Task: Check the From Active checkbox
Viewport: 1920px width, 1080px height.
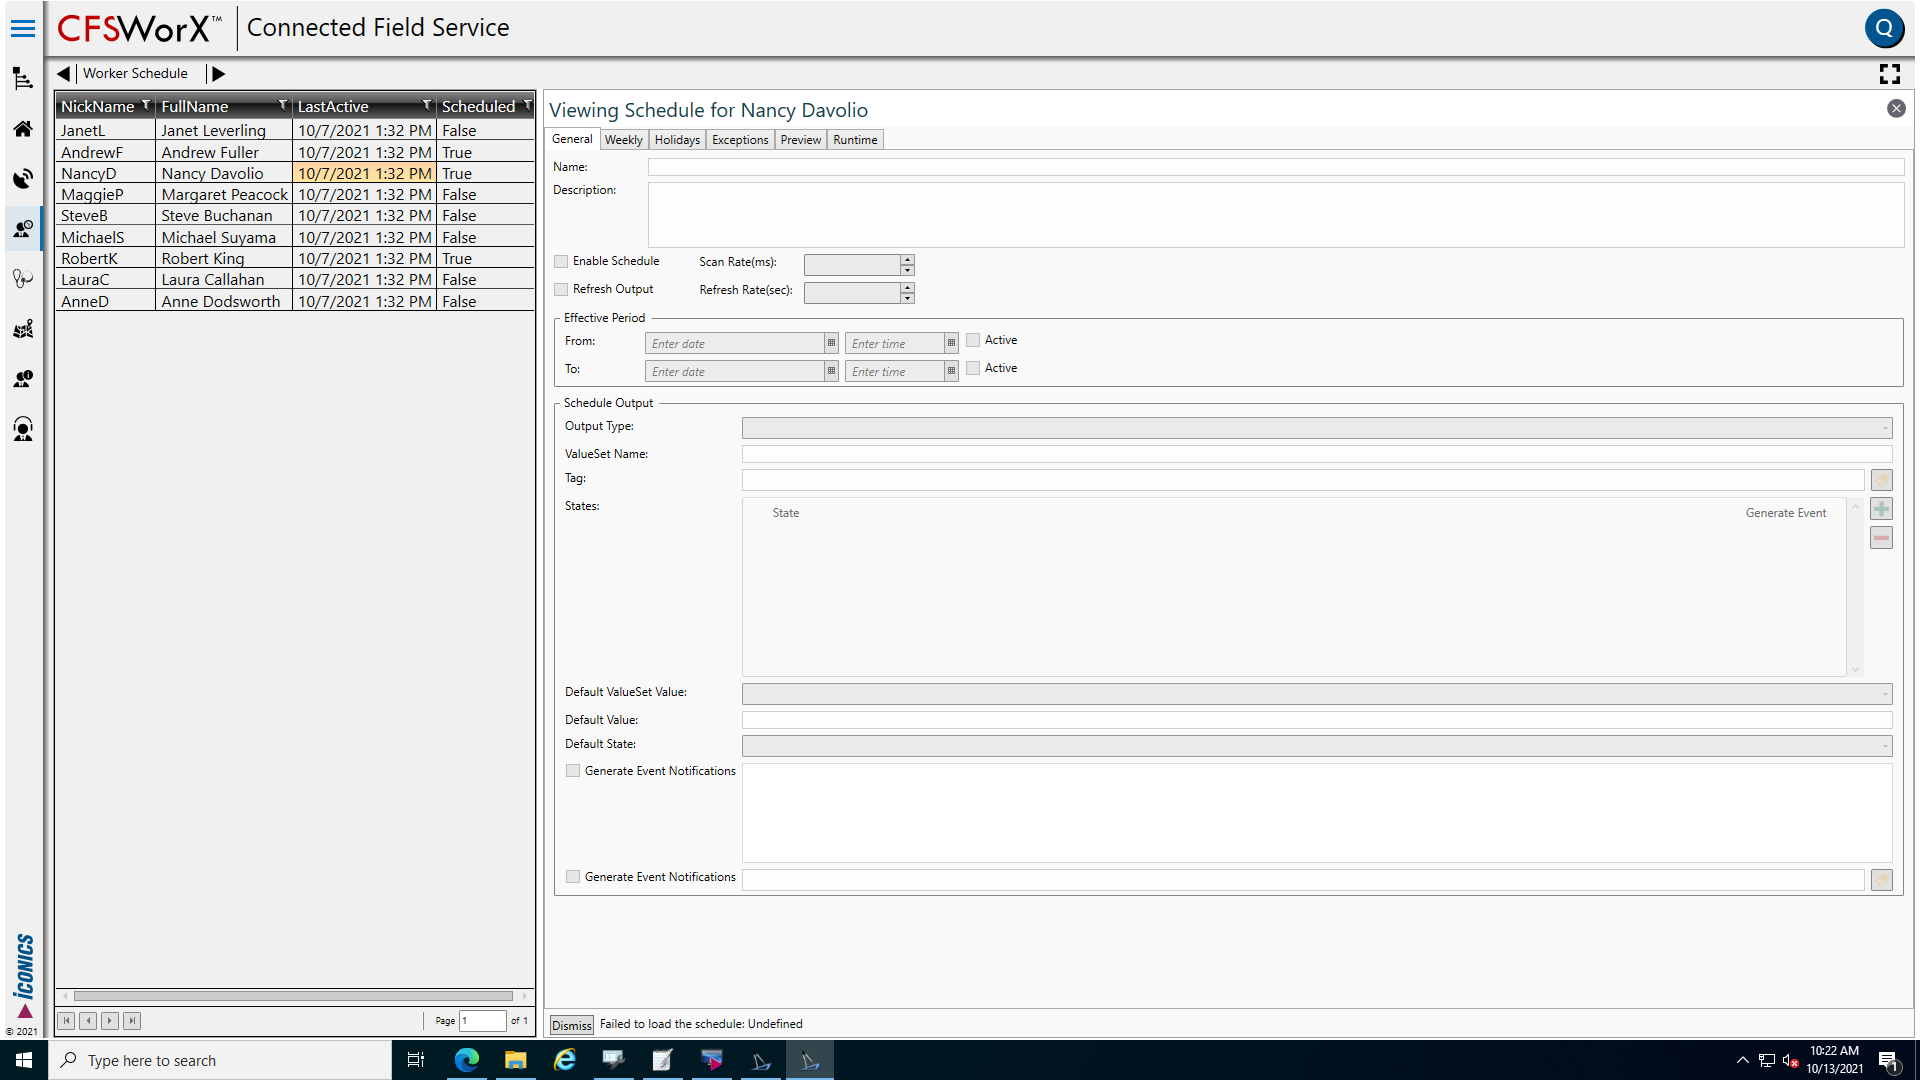Action: [973, 340]
